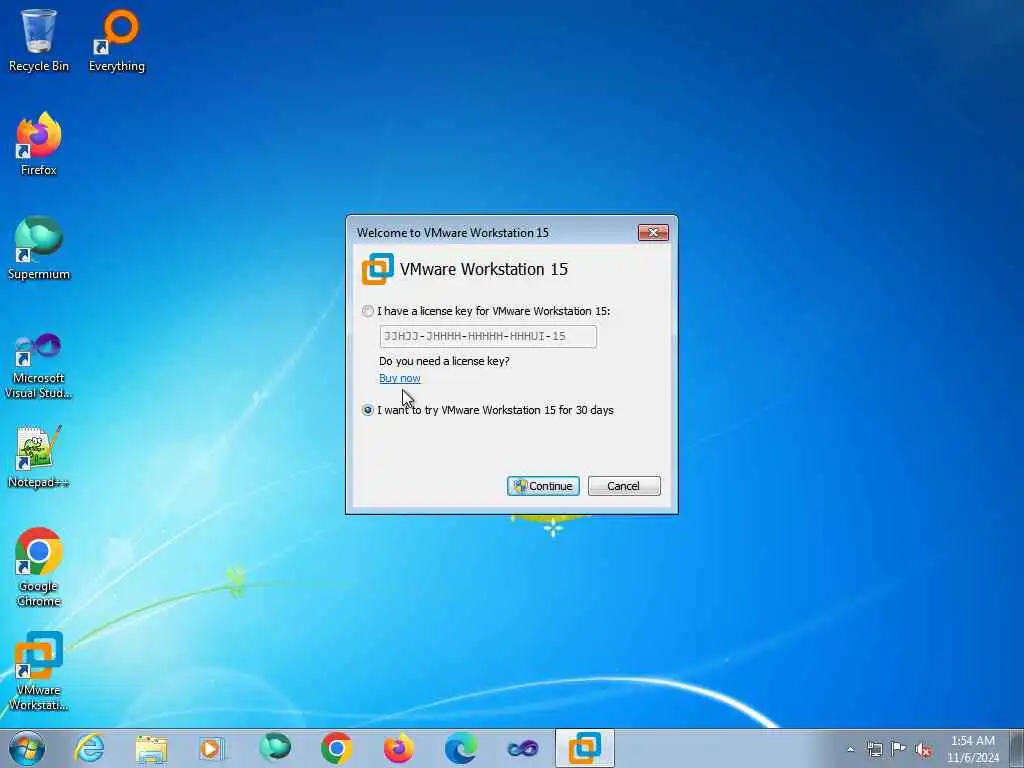
Task: Launch Firefox from the taskbar
Action: (x=398, y=748)
